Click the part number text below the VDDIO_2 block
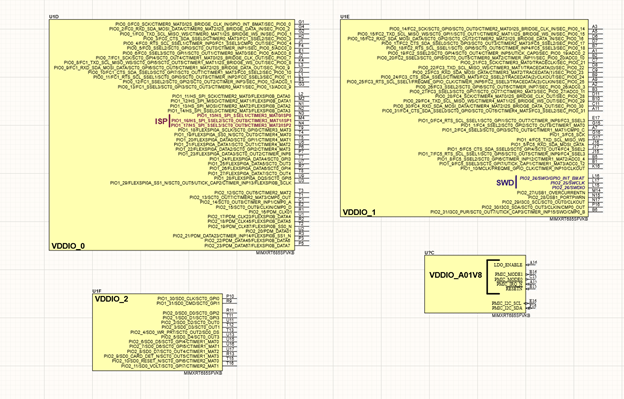Screen dimensions: 624x399 tap(203, 373)
